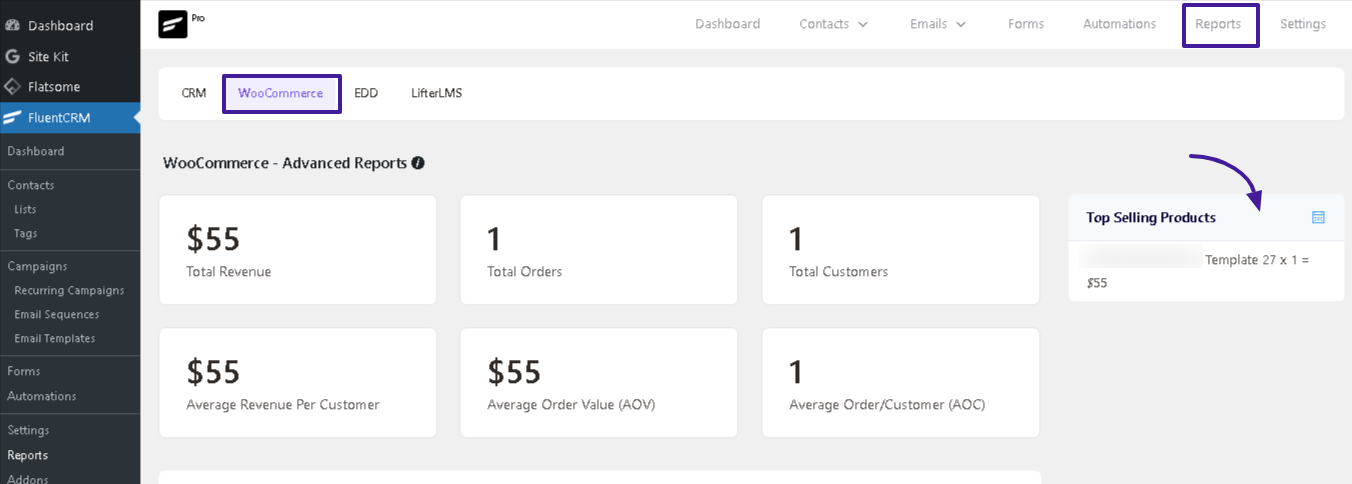Click the Average Order/Customer (AOC) card

click(x=901, y=383)
